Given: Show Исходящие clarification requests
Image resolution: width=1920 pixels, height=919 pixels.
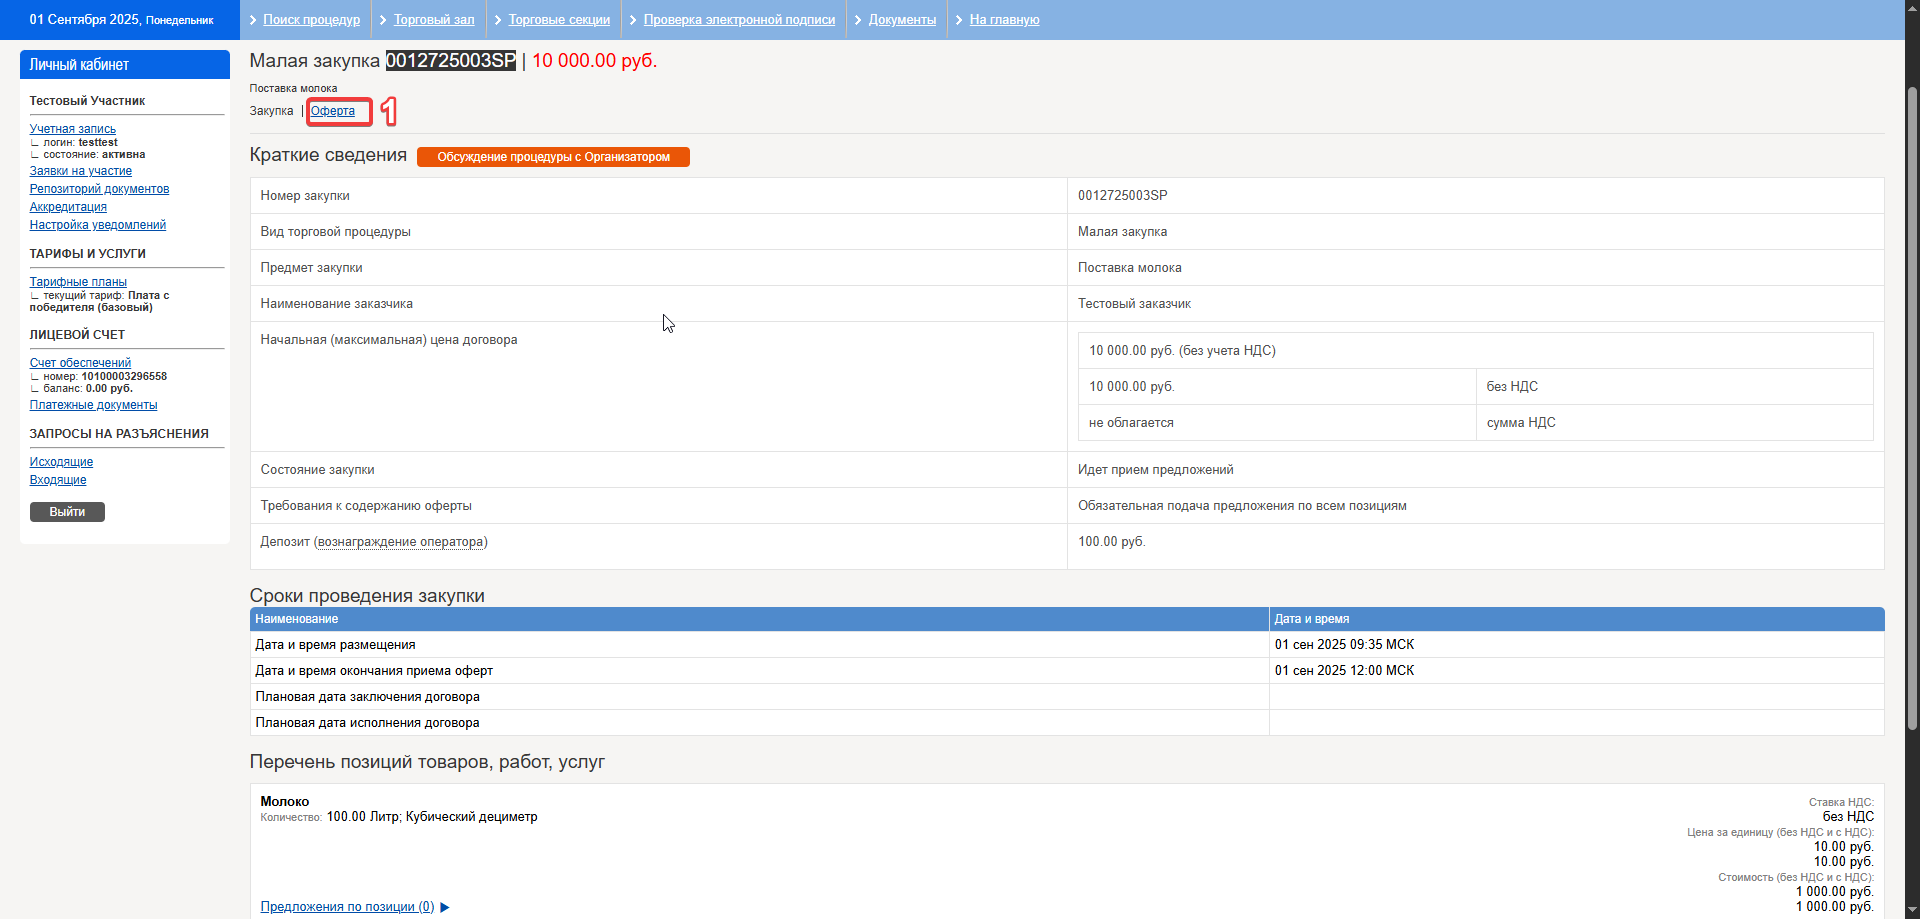Looking at the screenshot, I should pyautogui.click(x=61, y=462).
